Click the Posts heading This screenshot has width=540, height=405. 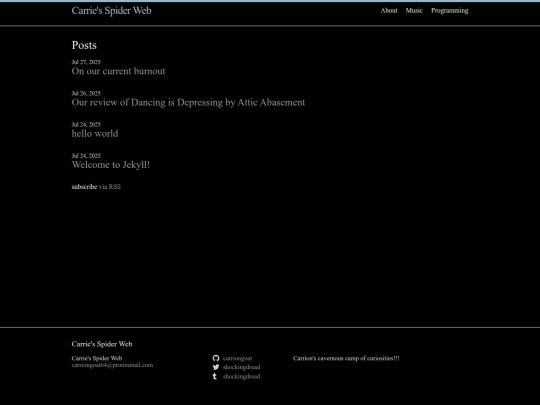(84, 45)
